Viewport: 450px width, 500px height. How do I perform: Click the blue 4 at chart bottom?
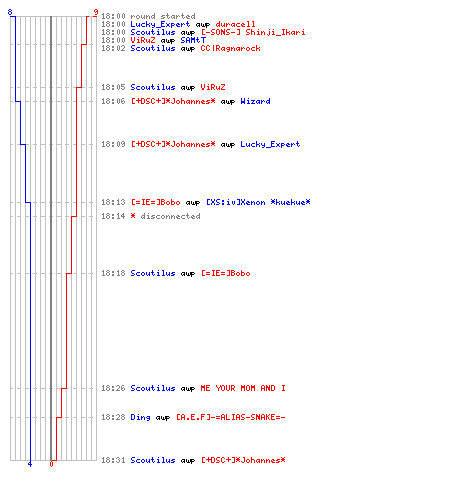click(30, 464)
